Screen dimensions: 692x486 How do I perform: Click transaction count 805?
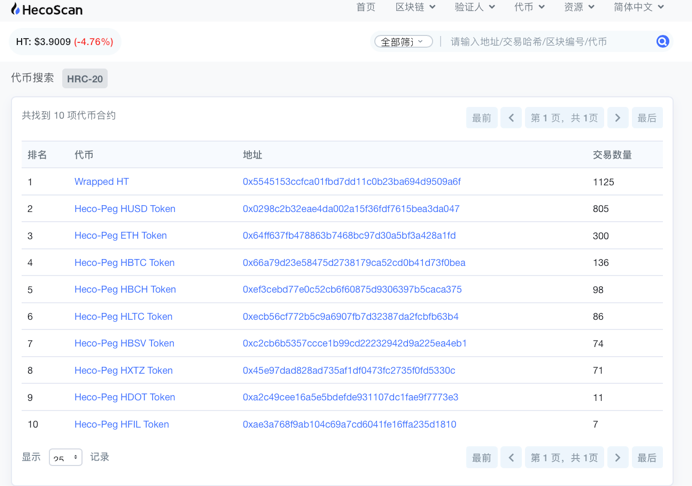pyautogui.click(x=601, y=208)
